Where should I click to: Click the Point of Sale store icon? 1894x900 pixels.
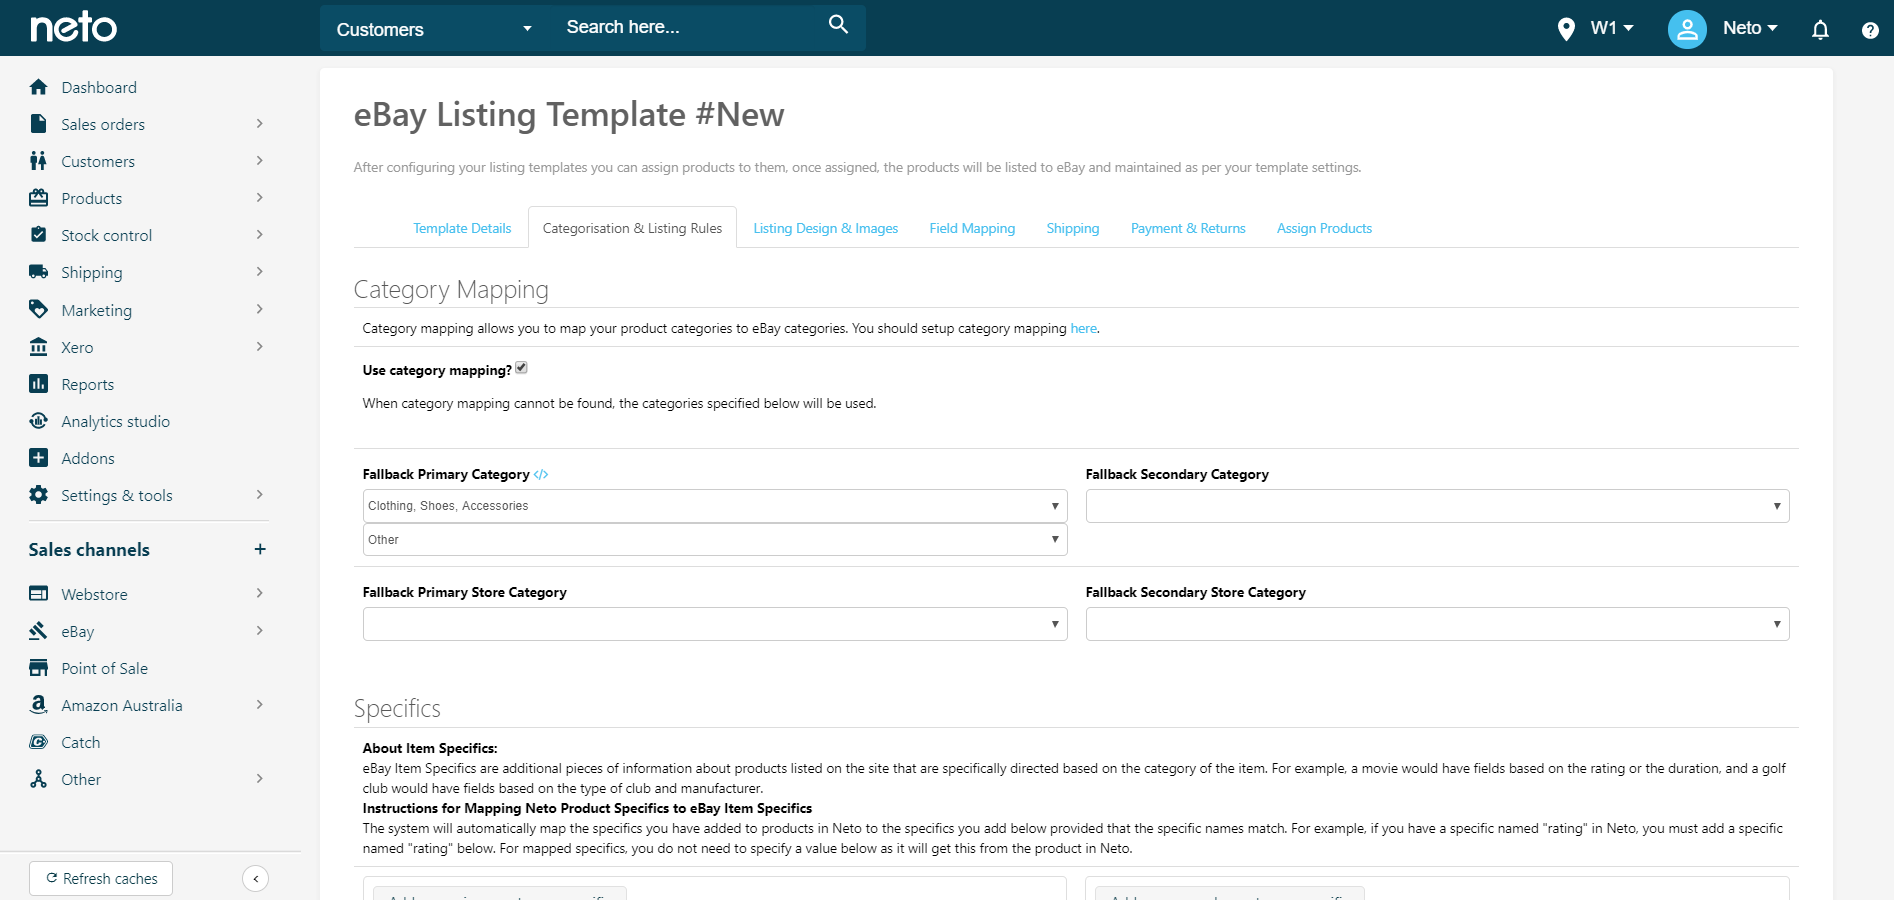(39, 668)
